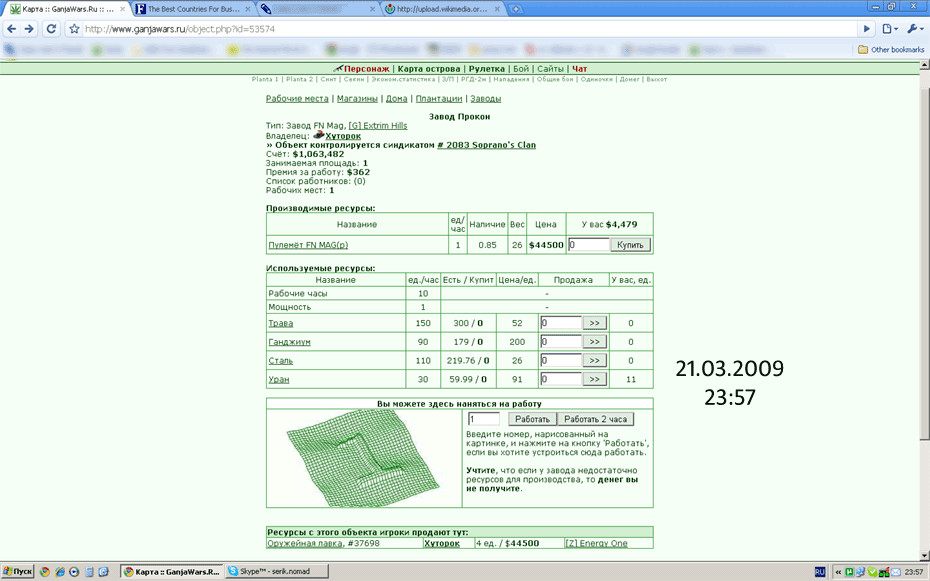
Task: Click the Go arrow beside the address bar
Action: 867,28
